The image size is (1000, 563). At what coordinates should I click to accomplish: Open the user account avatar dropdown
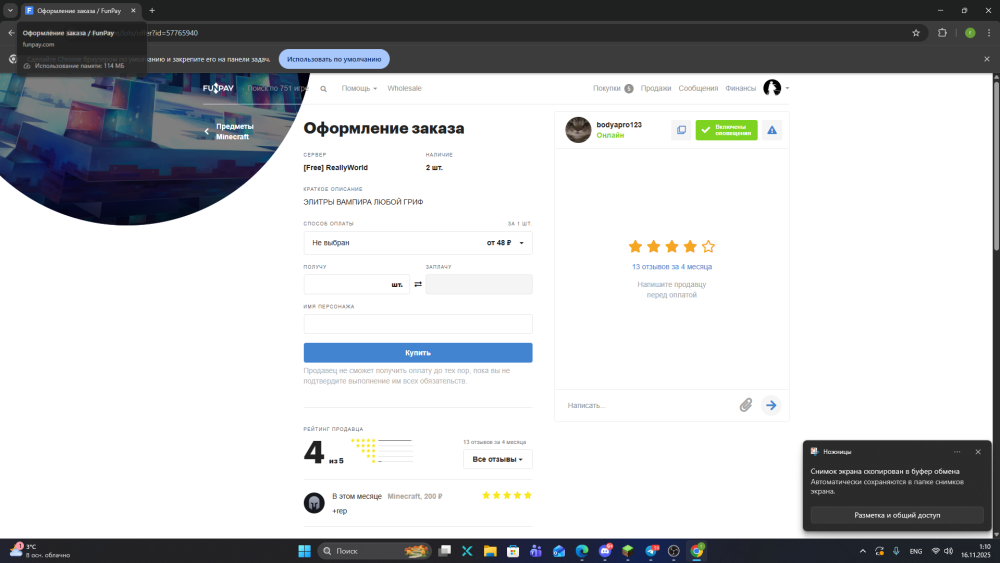point(776,88)
